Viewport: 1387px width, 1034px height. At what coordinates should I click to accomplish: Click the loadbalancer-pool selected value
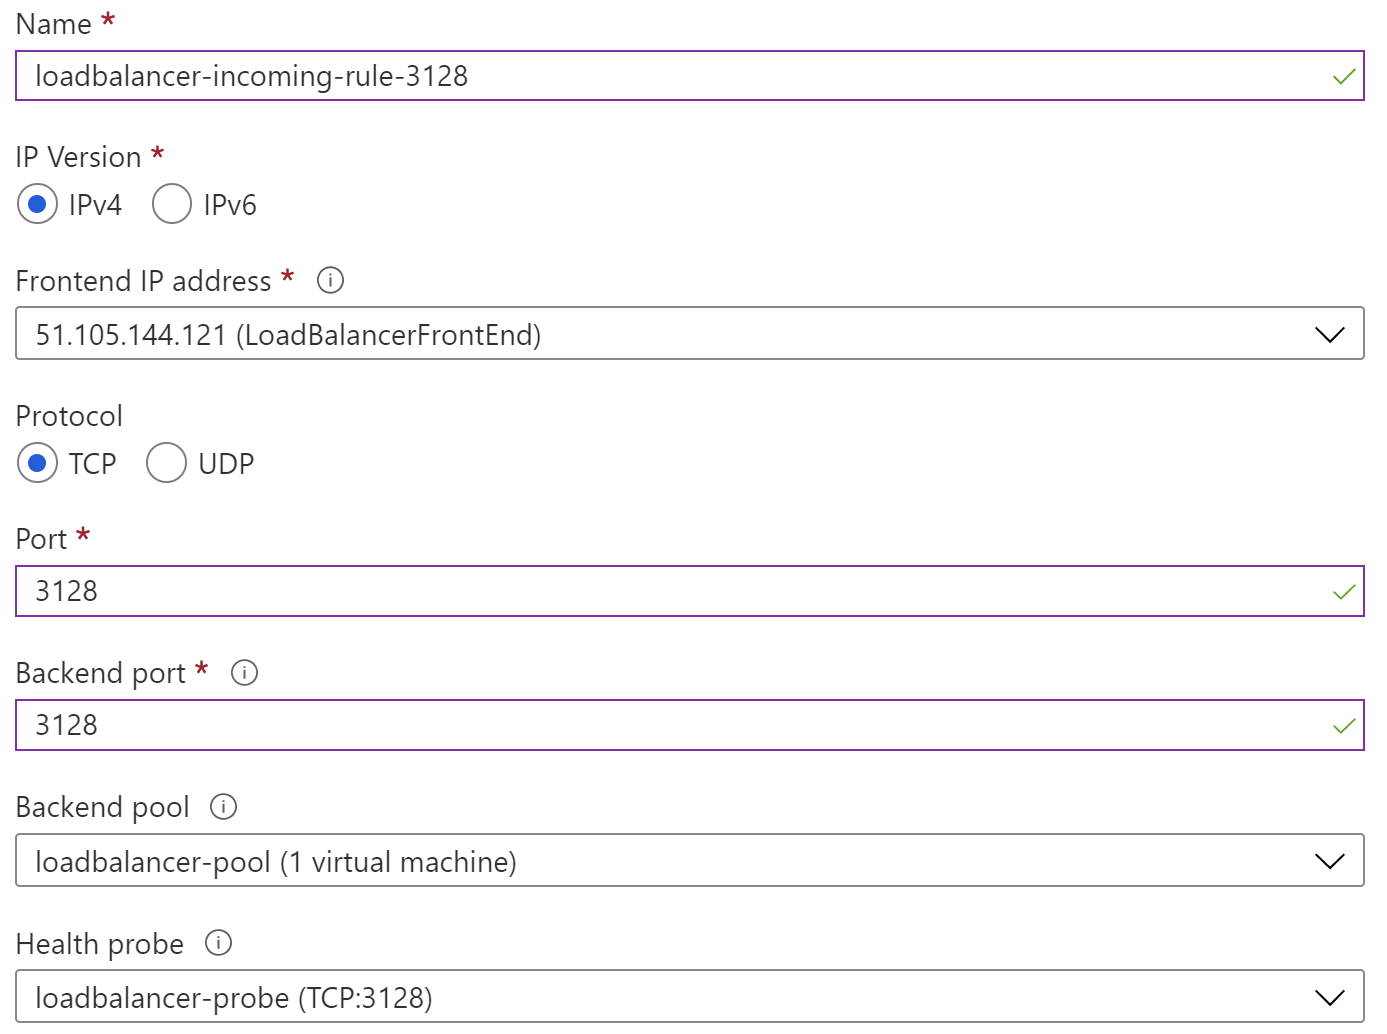tap(275, 860)
